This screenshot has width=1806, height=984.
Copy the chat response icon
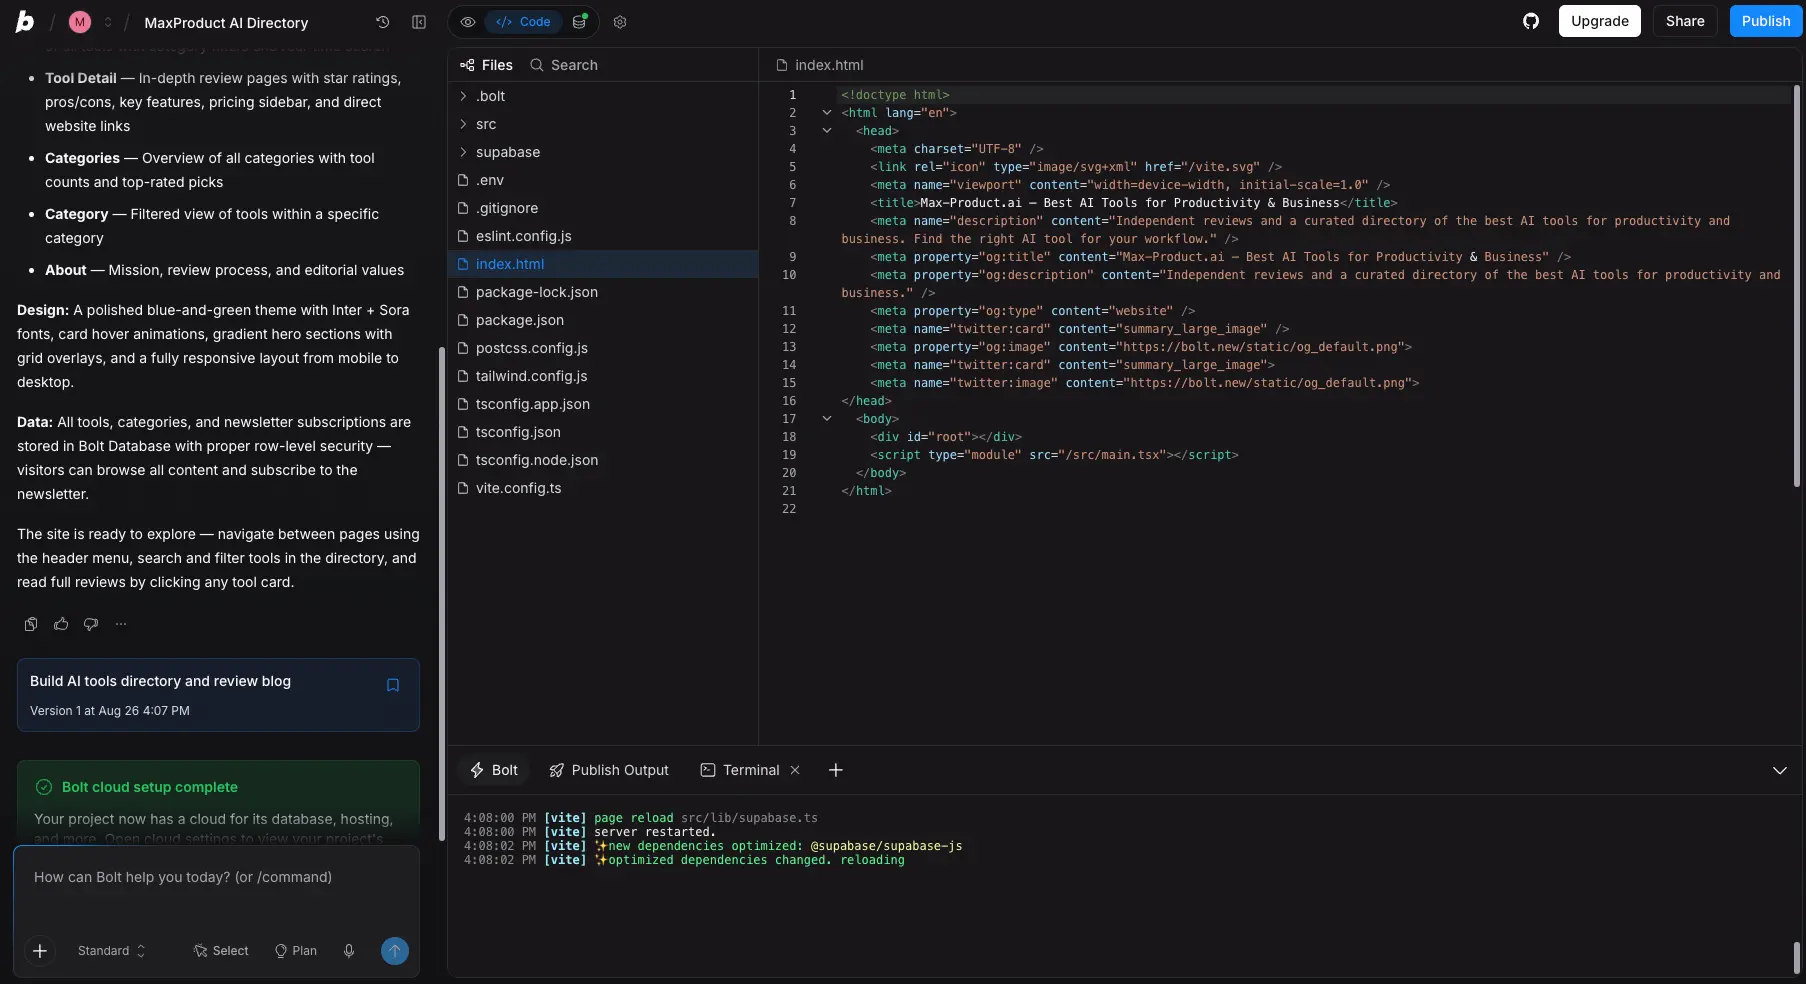[x=31, y=624]
